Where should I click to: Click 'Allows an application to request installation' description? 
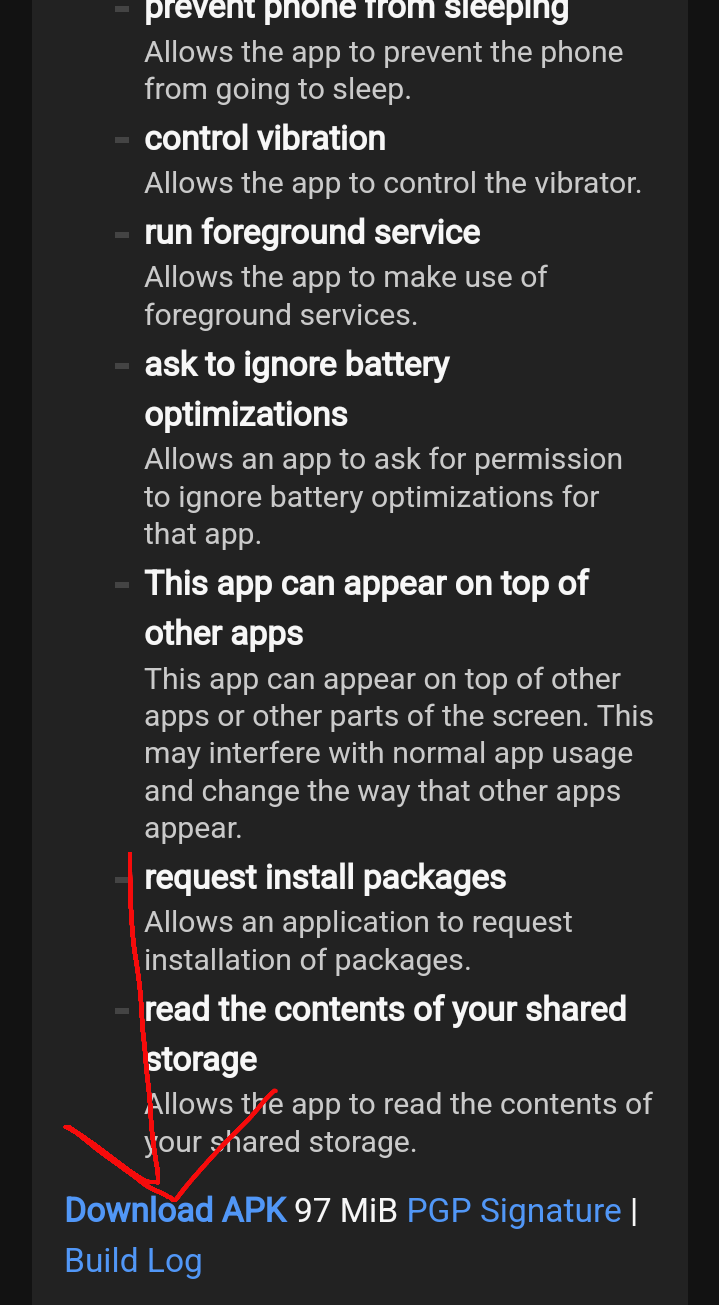point(358,940)
